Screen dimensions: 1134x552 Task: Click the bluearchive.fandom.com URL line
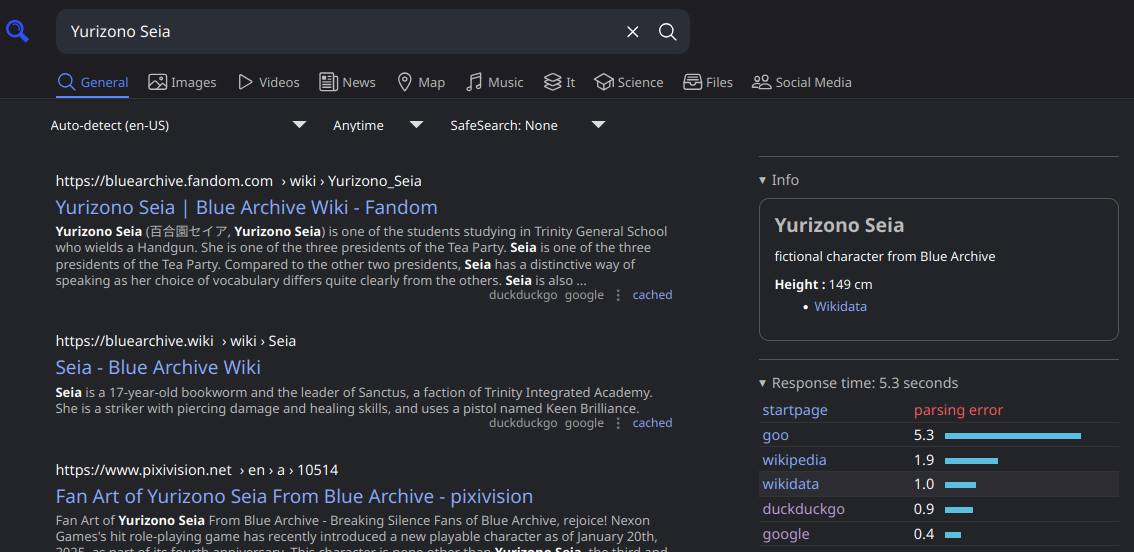pos(239,181)
